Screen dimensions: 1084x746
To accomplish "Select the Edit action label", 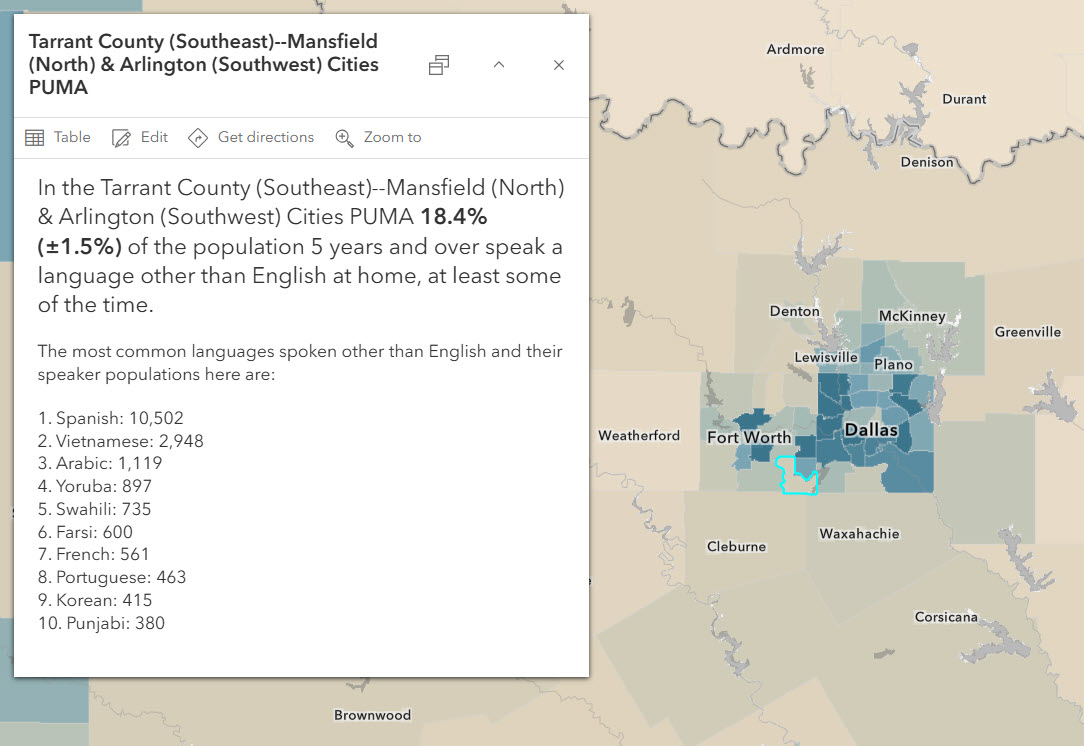I will tap(154, 137).
